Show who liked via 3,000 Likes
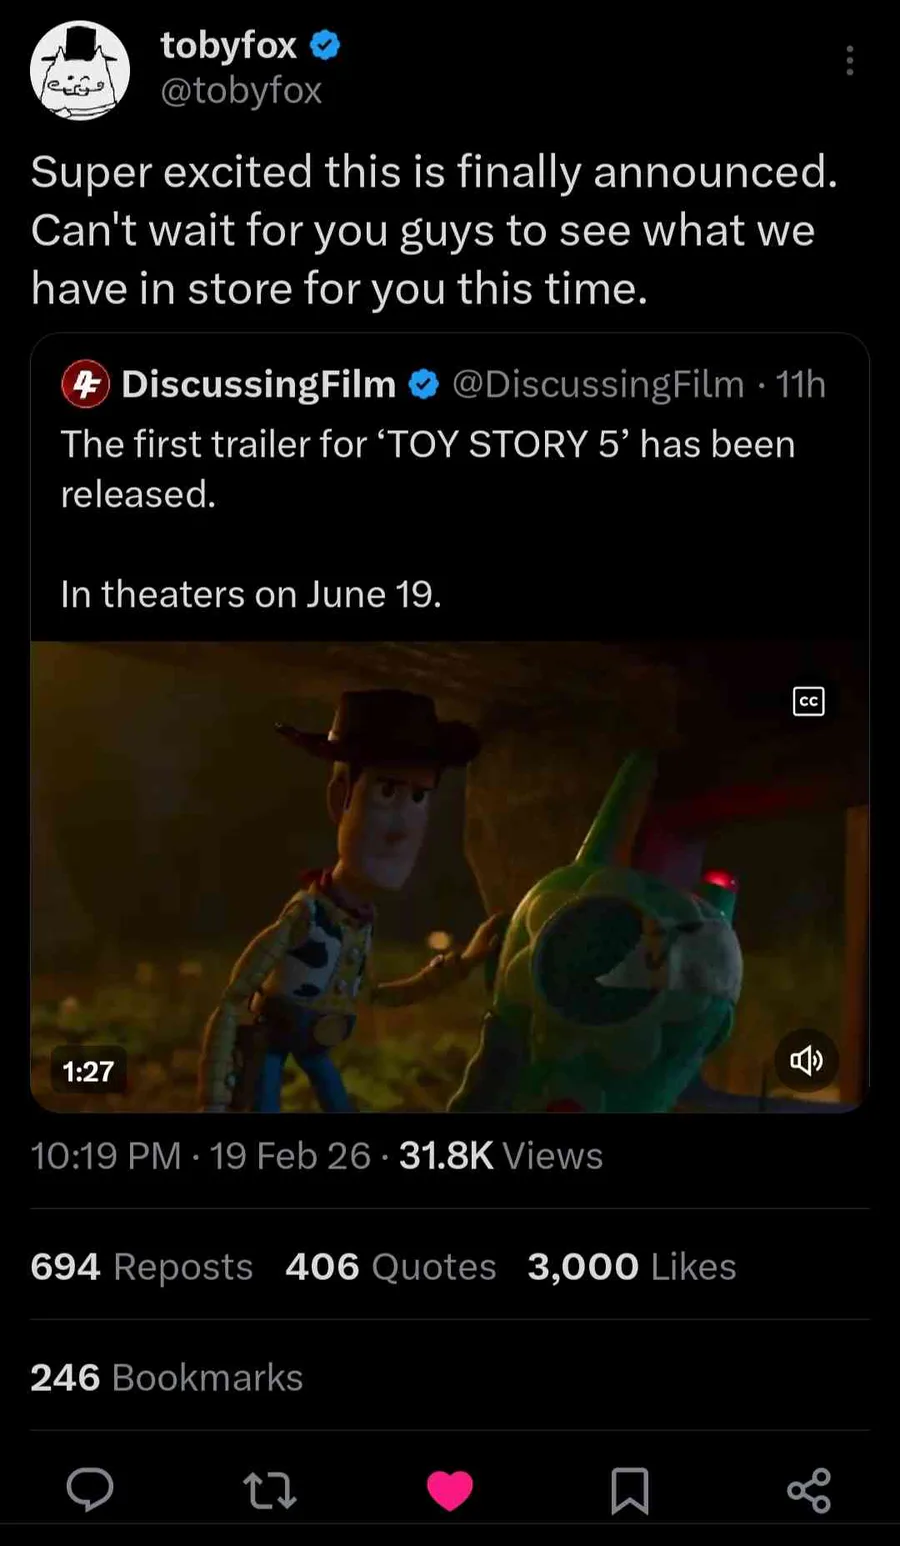The image size is (900, 1546). (631, 1266)
